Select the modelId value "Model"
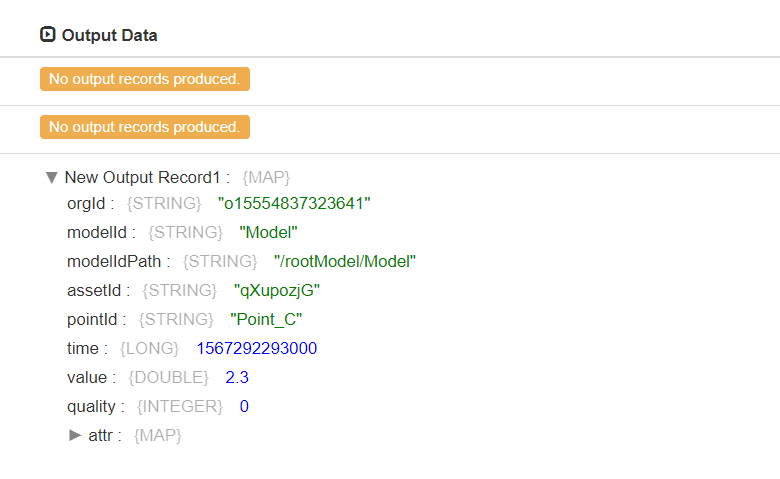This screenshot has height=479, width=780. 268,232
